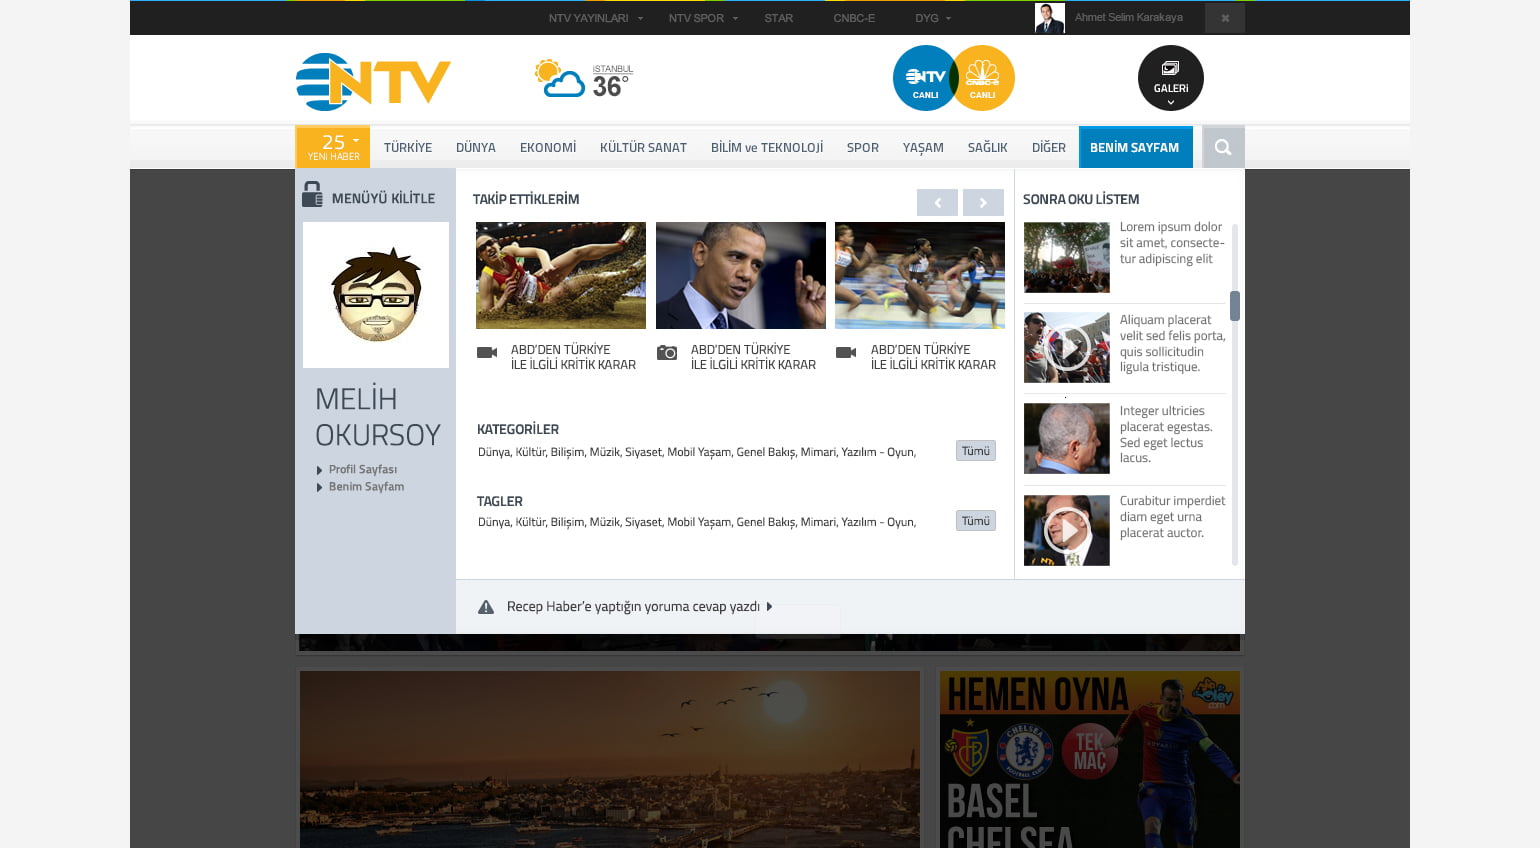1540x848 pixels.
Task: Expand the 25 Yeni Haber dropdown
Action: point(333,147)
